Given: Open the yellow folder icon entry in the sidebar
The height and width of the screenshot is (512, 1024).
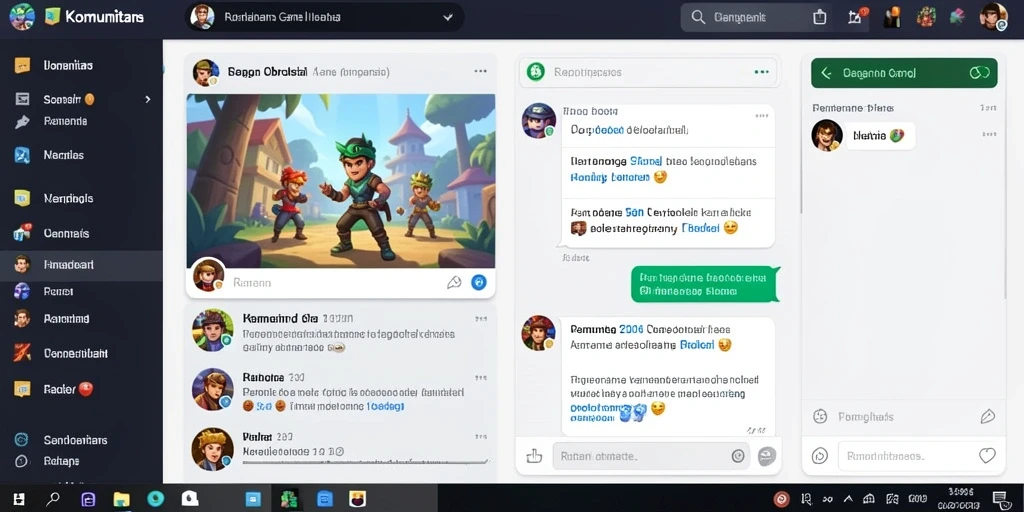Looking at the screenshot, I should 22,199.
